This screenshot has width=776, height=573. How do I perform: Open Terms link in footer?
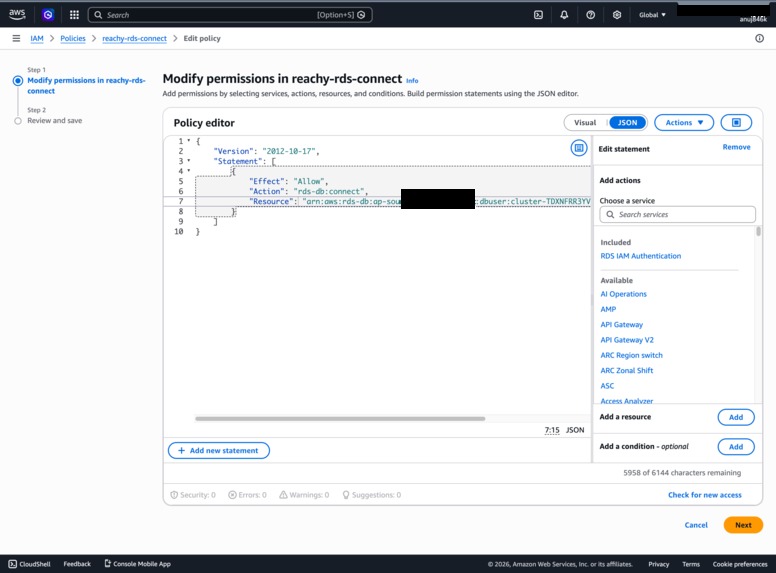(691, 564)
